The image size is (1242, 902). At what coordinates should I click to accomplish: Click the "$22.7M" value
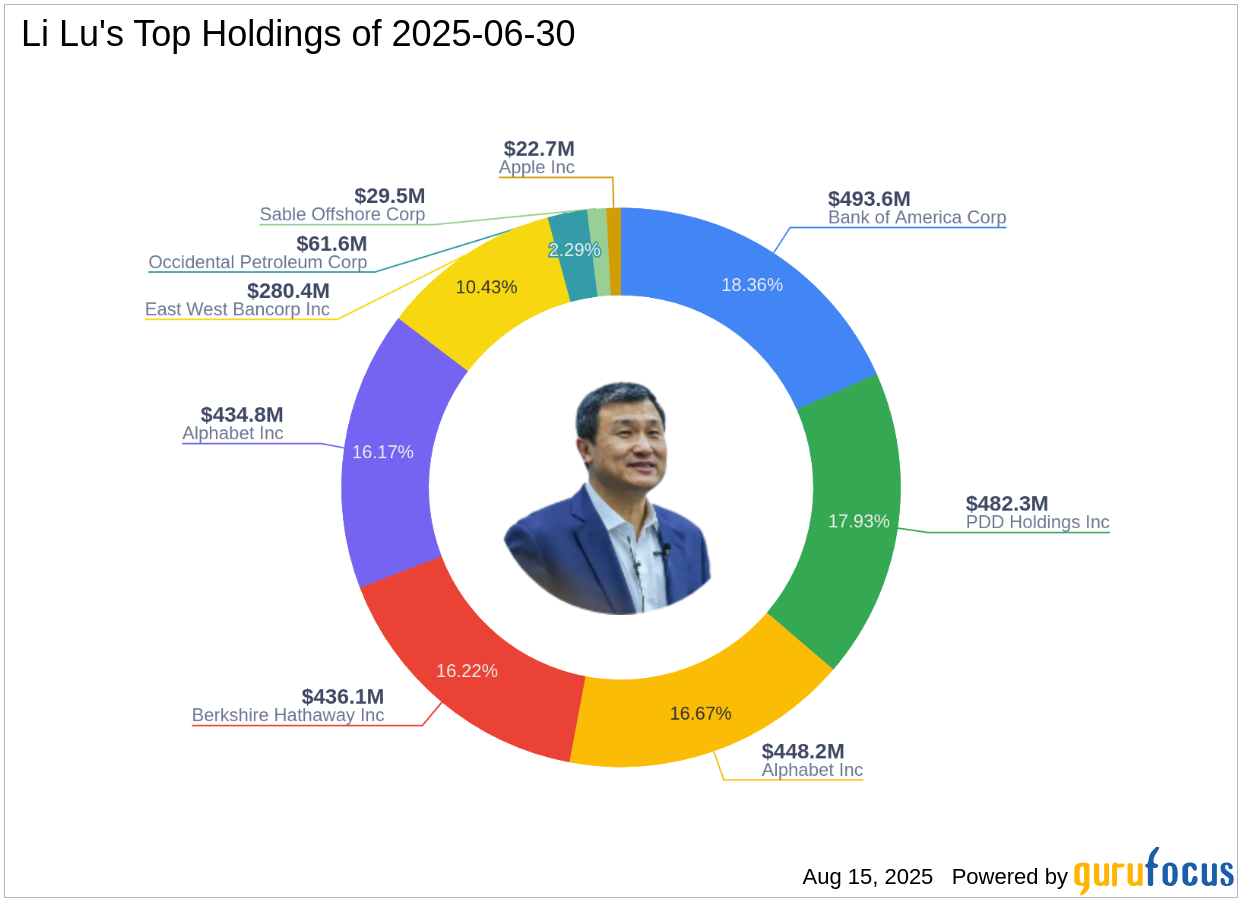point(539,148)
